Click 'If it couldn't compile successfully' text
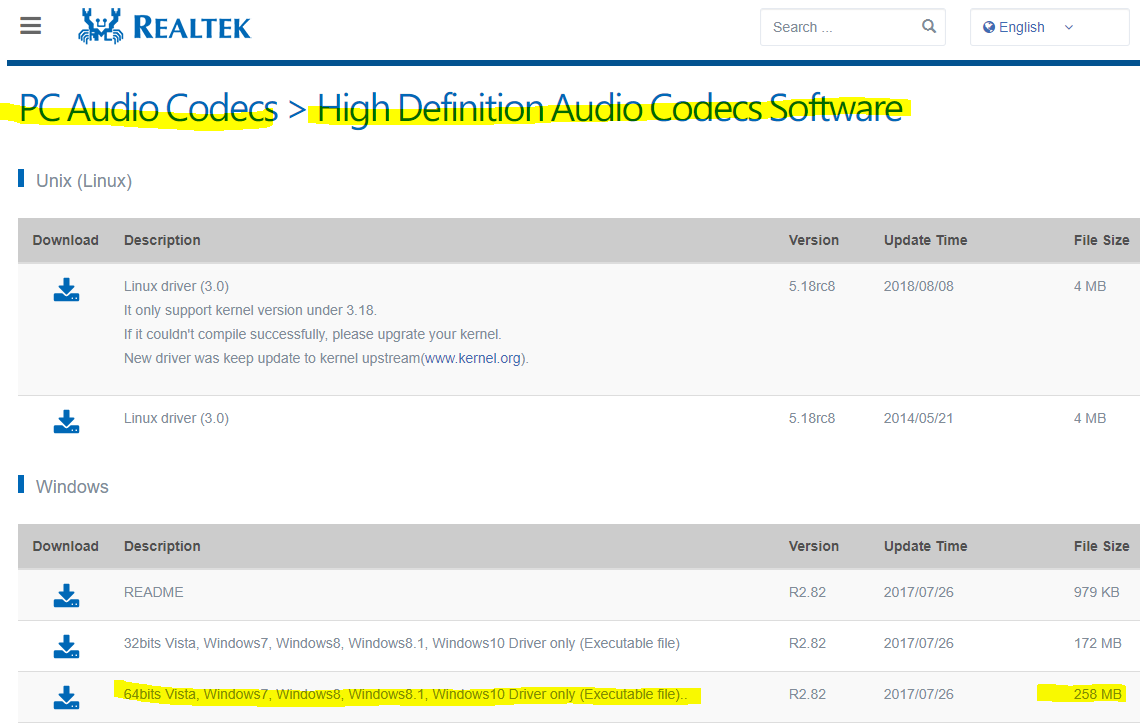 point(313,334)
